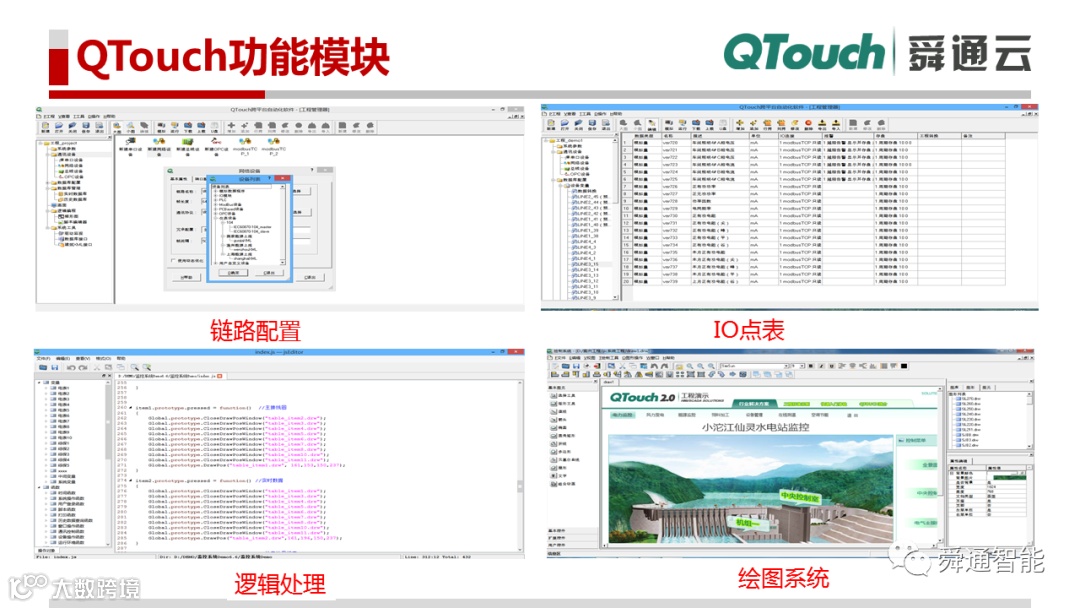Click the first magnifier zoom icon in 绘图系统
This screenshot has width=1080, height=608.
tap(690, 366)
